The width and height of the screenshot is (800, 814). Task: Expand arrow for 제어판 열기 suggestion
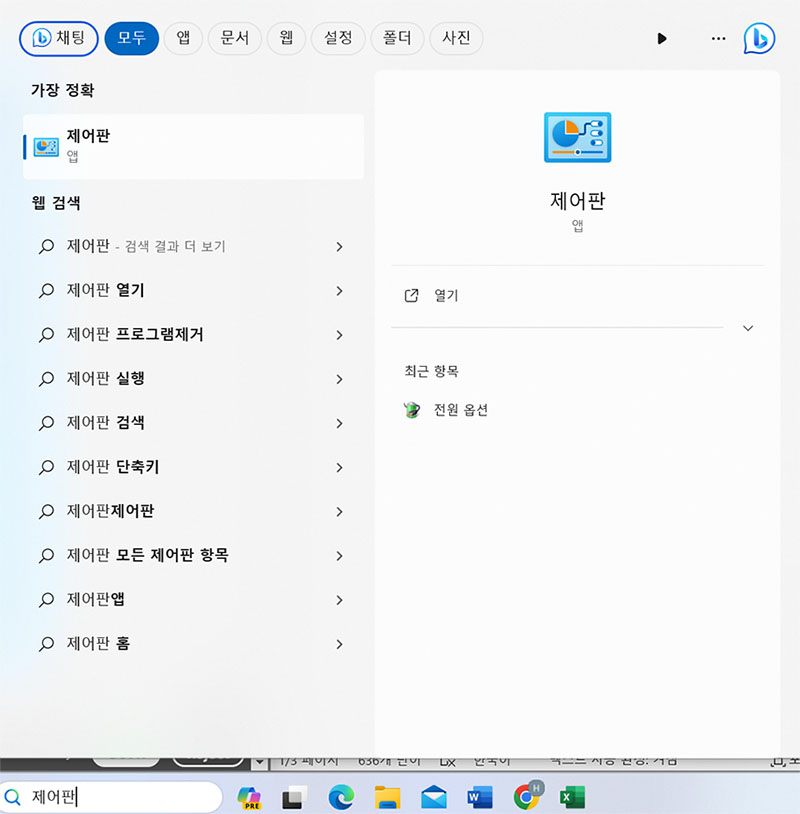click(x=340, y=291)
